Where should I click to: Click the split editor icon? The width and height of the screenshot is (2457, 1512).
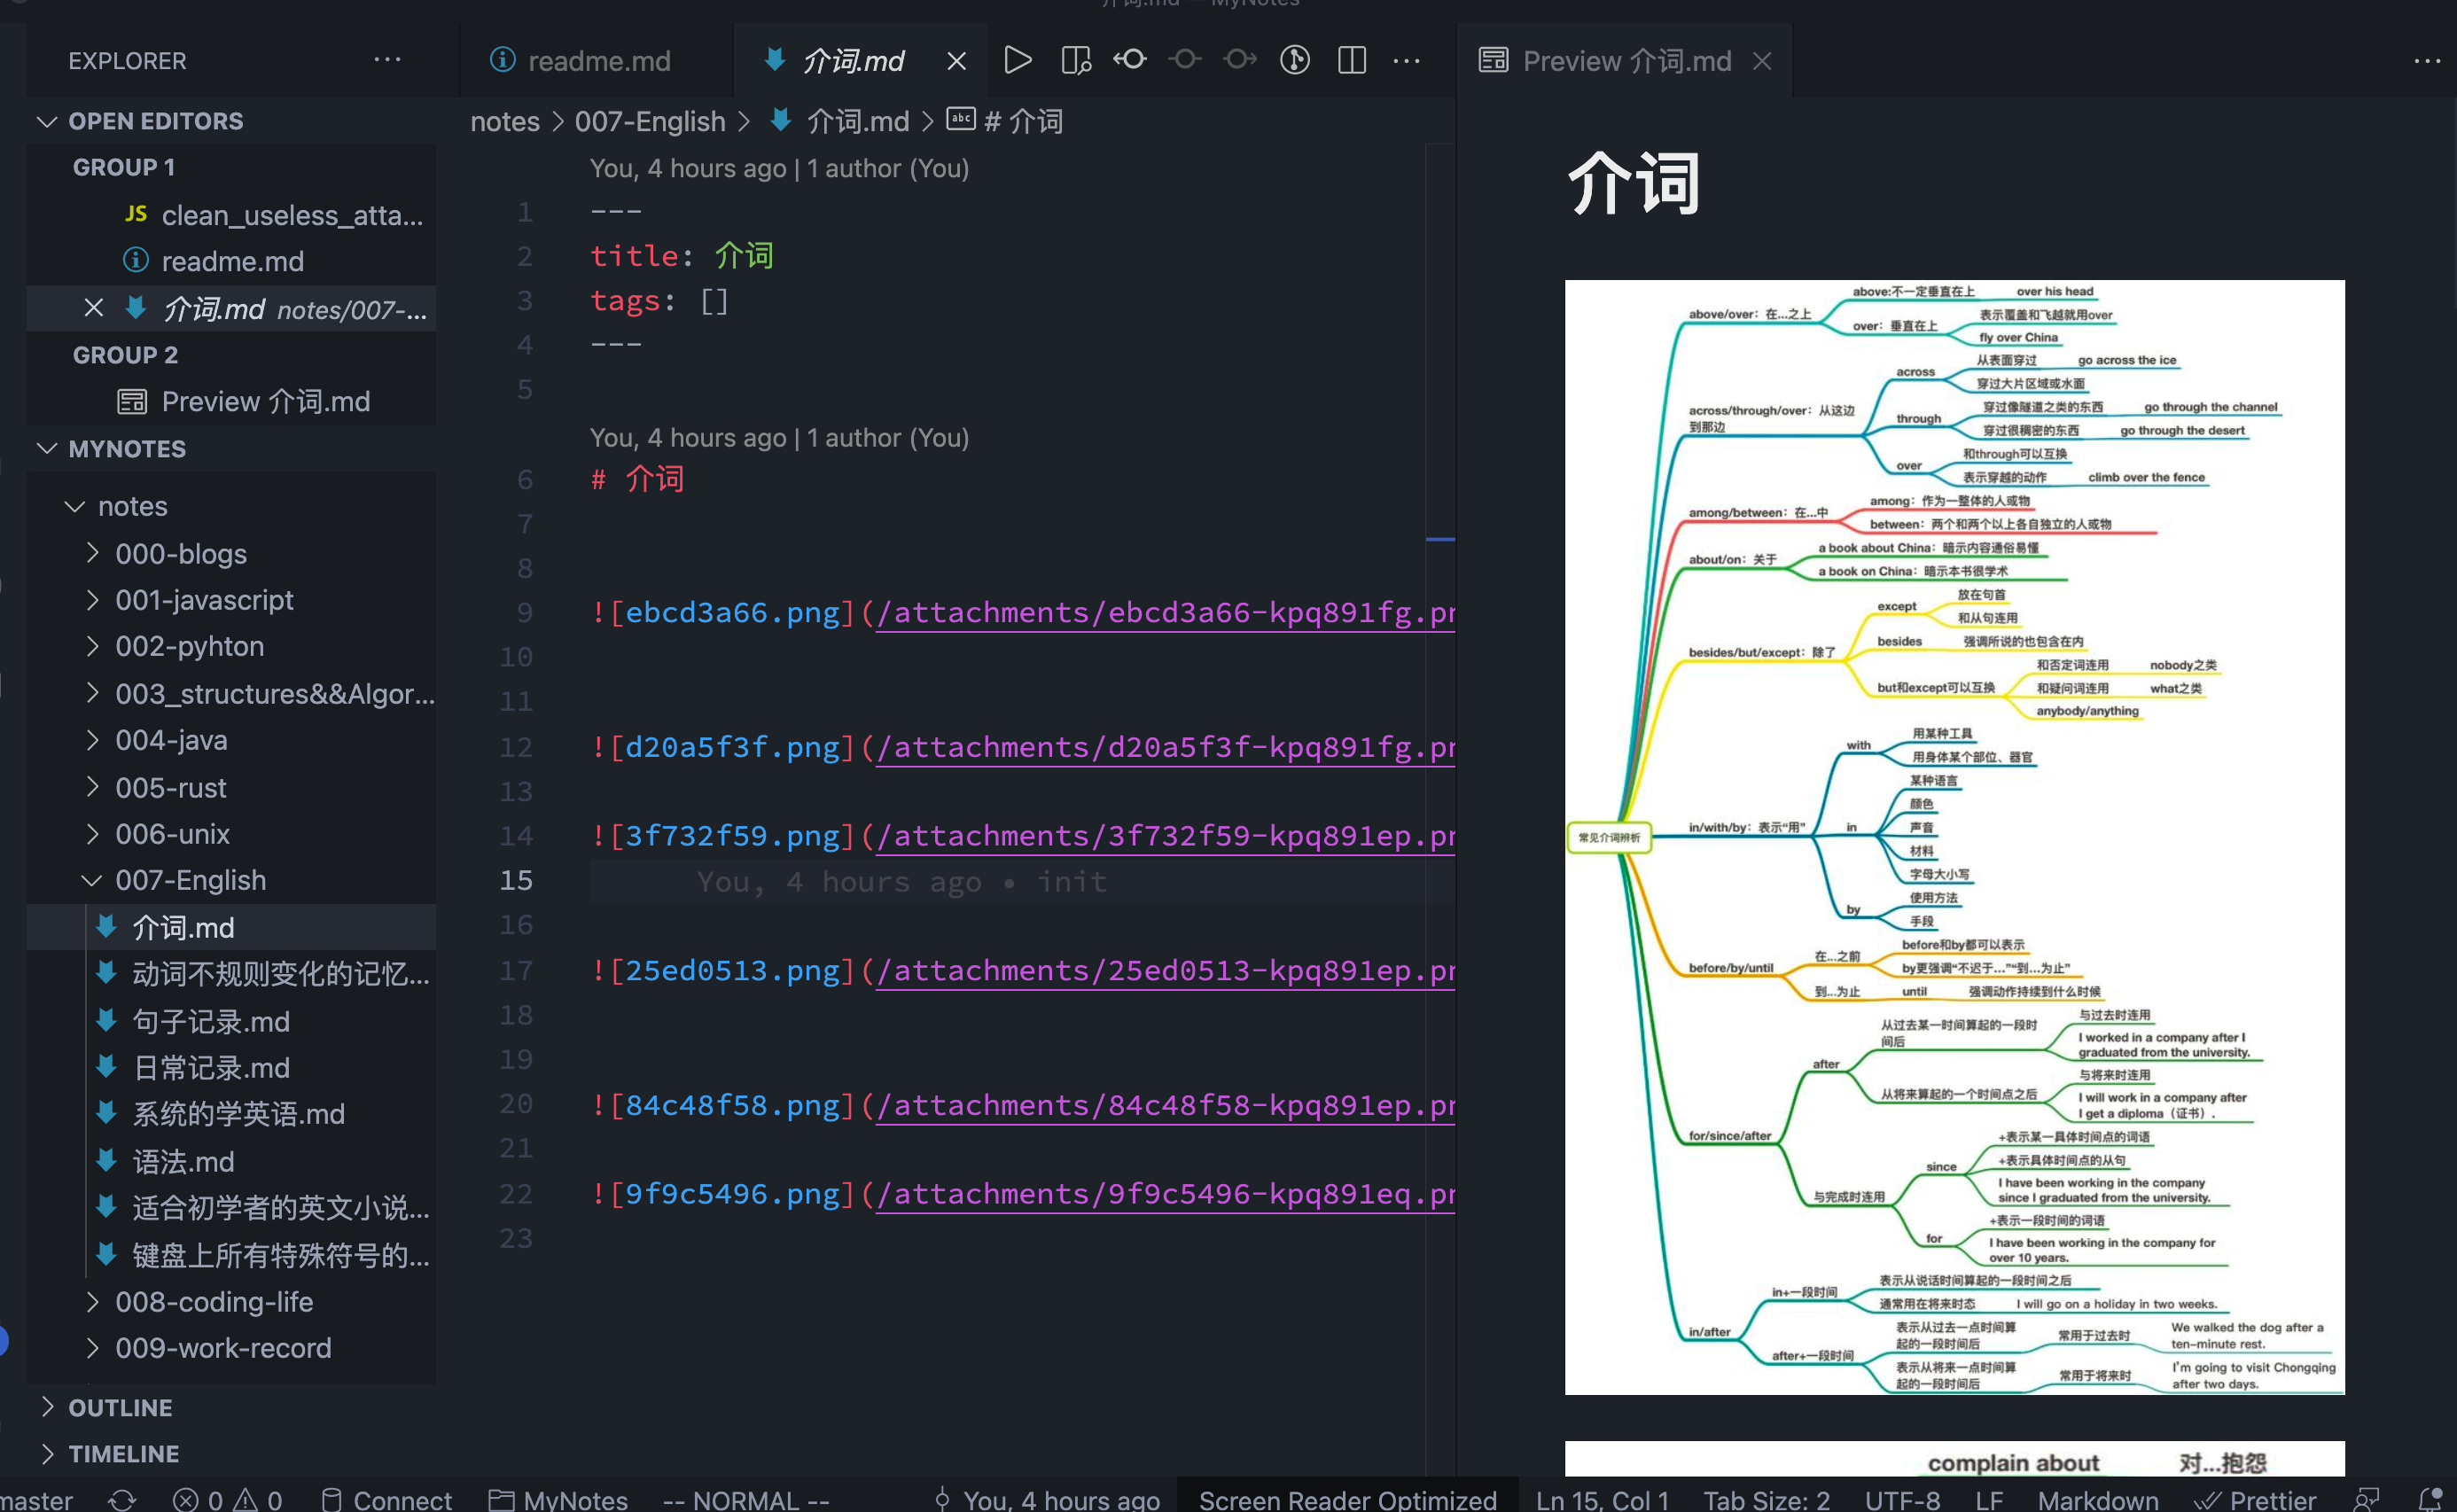(x=1352, y=59)
